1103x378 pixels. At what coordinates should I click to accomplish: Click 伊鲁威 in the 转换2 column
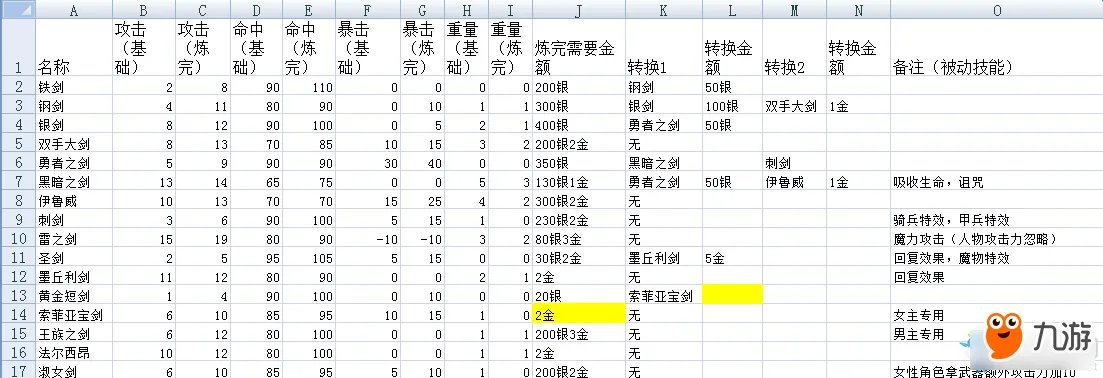coord(794,183)
